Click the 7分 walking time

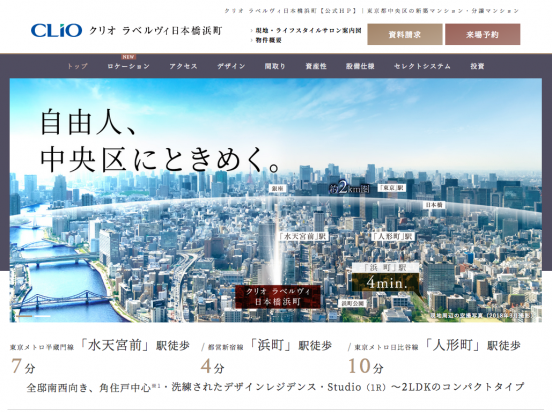(23, 366)
